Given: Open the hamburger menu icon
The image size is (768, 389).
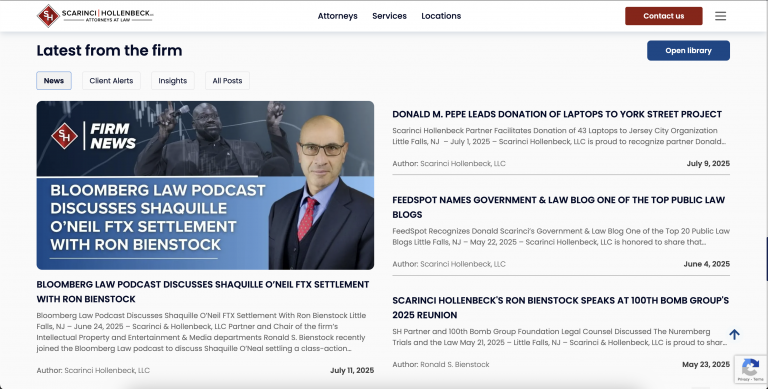Looking at the screenshot, I should click(720, 16).
